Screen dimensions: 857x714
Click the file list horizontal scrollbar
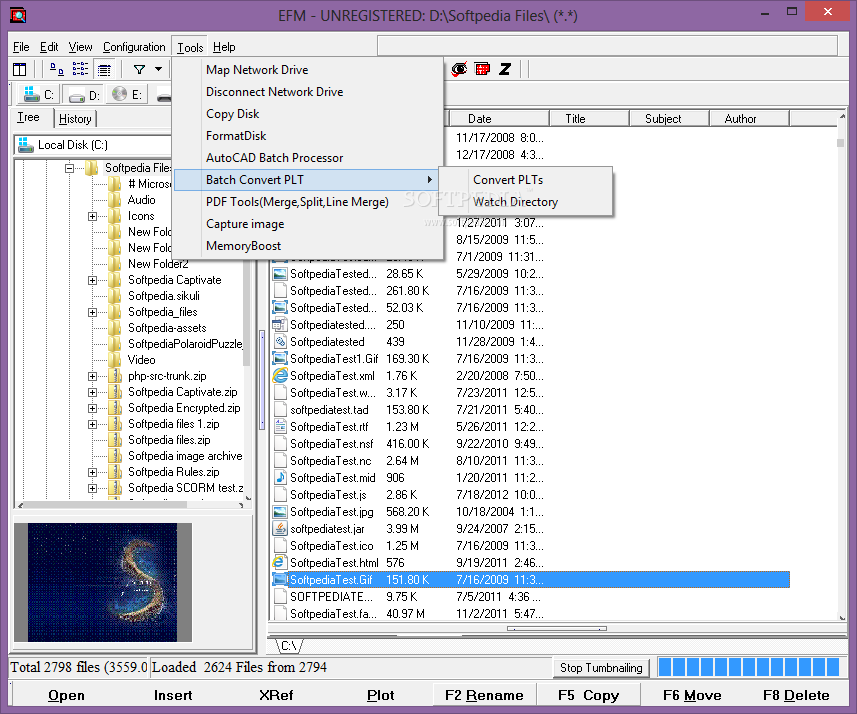coord(556,629)
